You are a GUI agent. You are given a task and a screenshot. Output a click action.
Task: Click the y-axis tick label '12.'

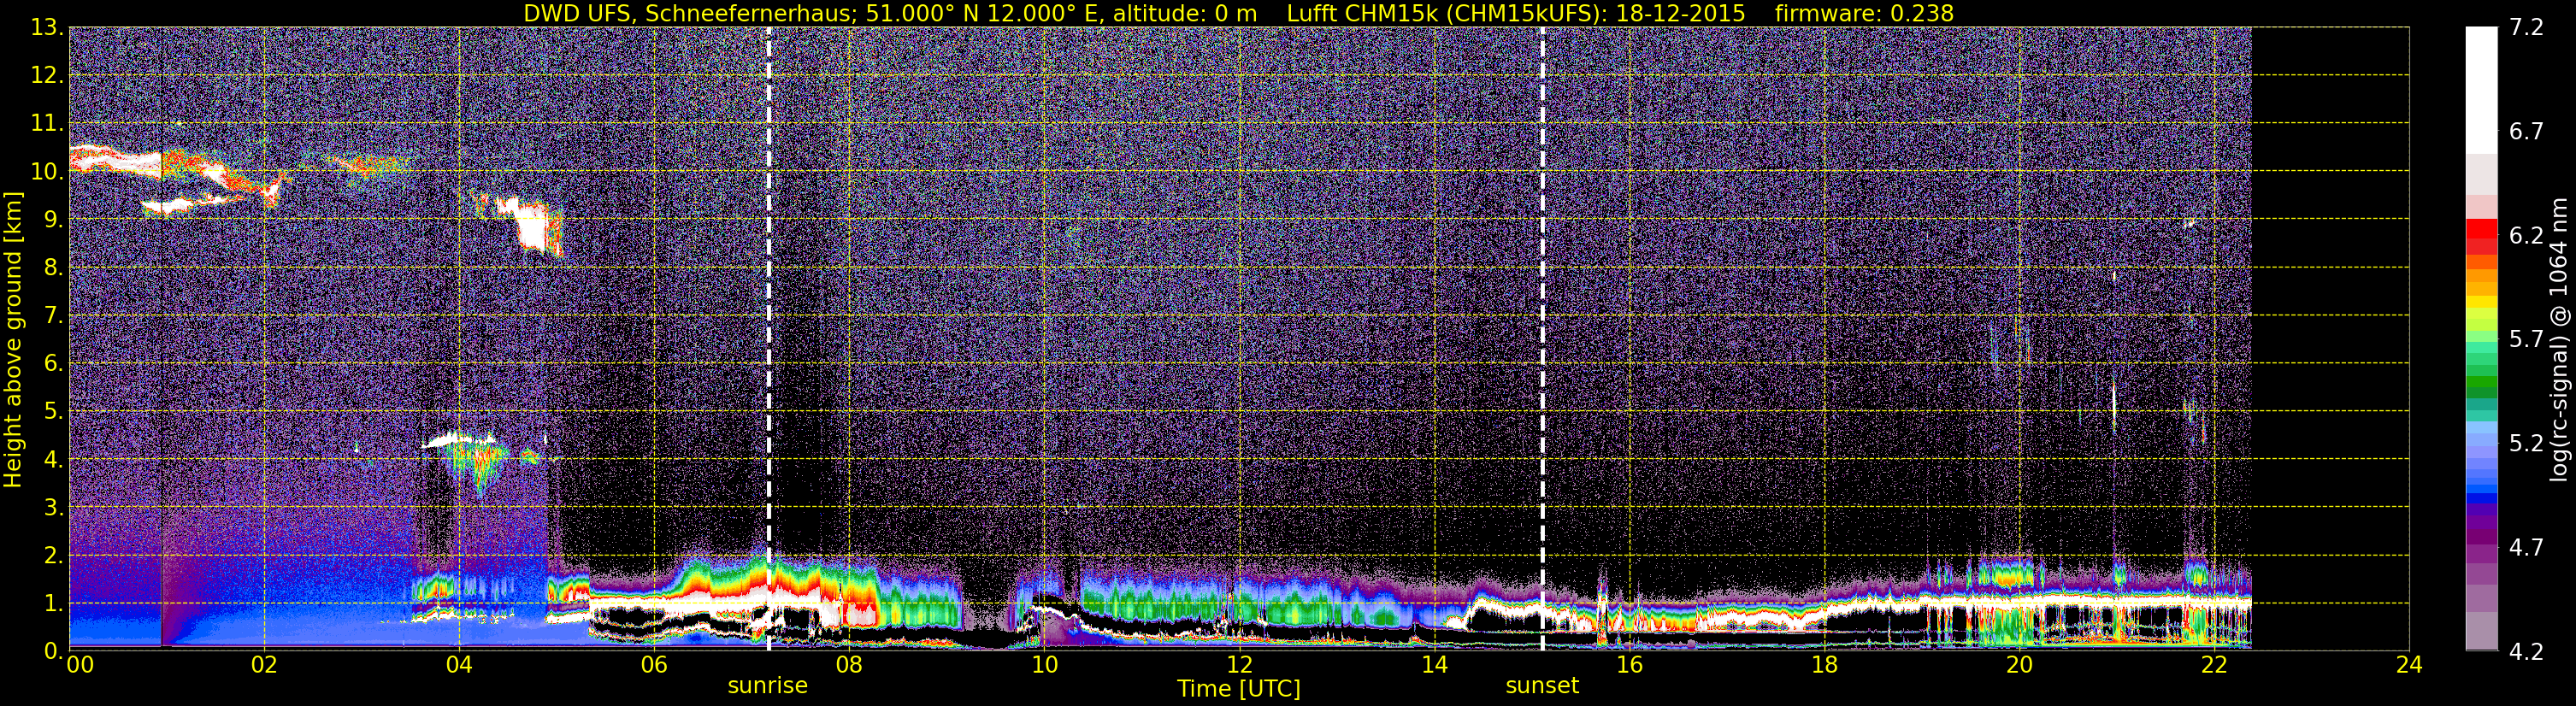[47, 76]
